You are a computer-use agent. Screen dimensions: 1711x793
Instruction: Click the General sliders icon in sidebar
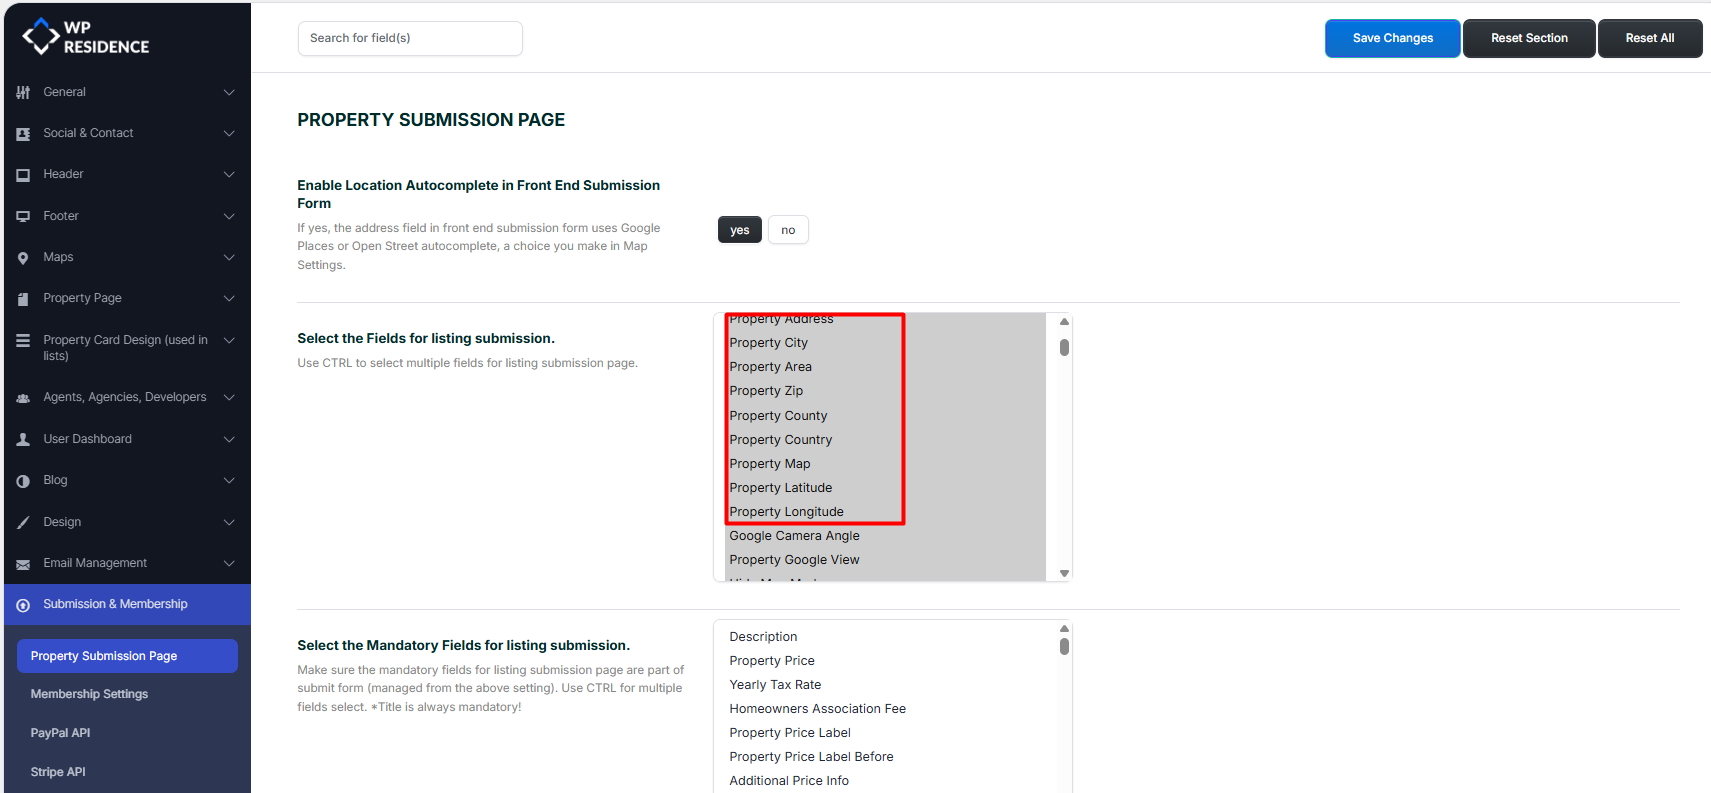point(23,92)
